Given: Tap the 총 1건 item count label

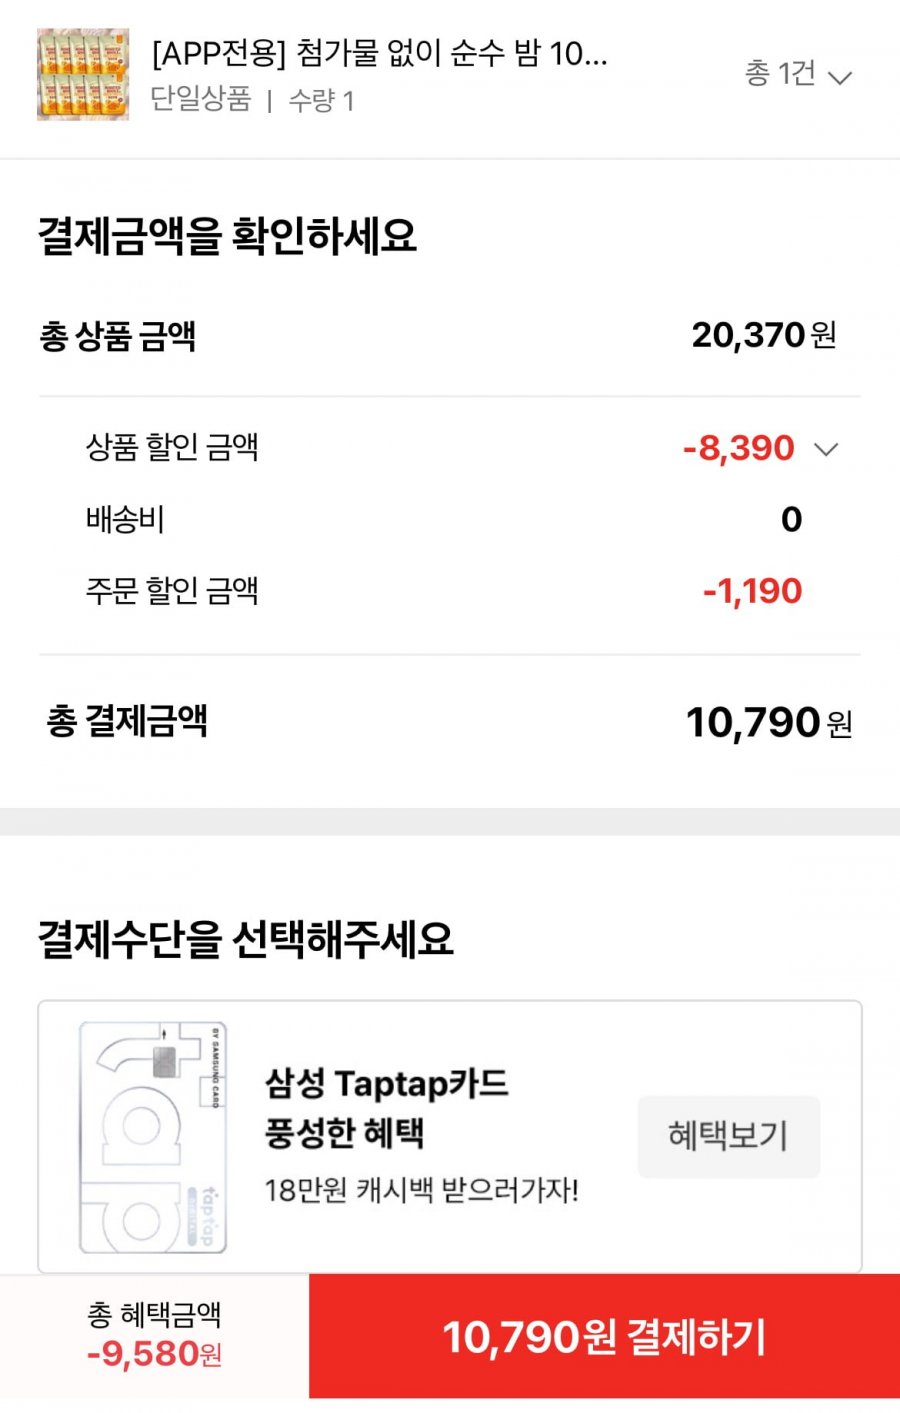Looking at the screenshot, I should [780, 73].
